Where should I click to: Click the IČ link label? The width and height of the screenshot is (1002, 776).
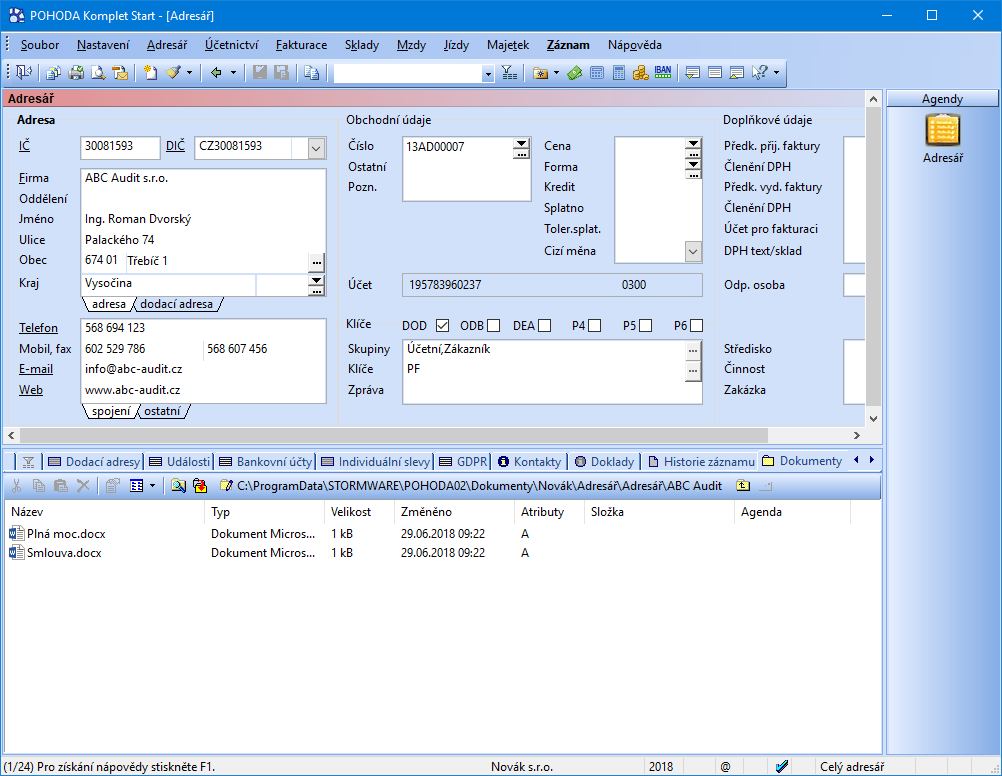point(24,146)
